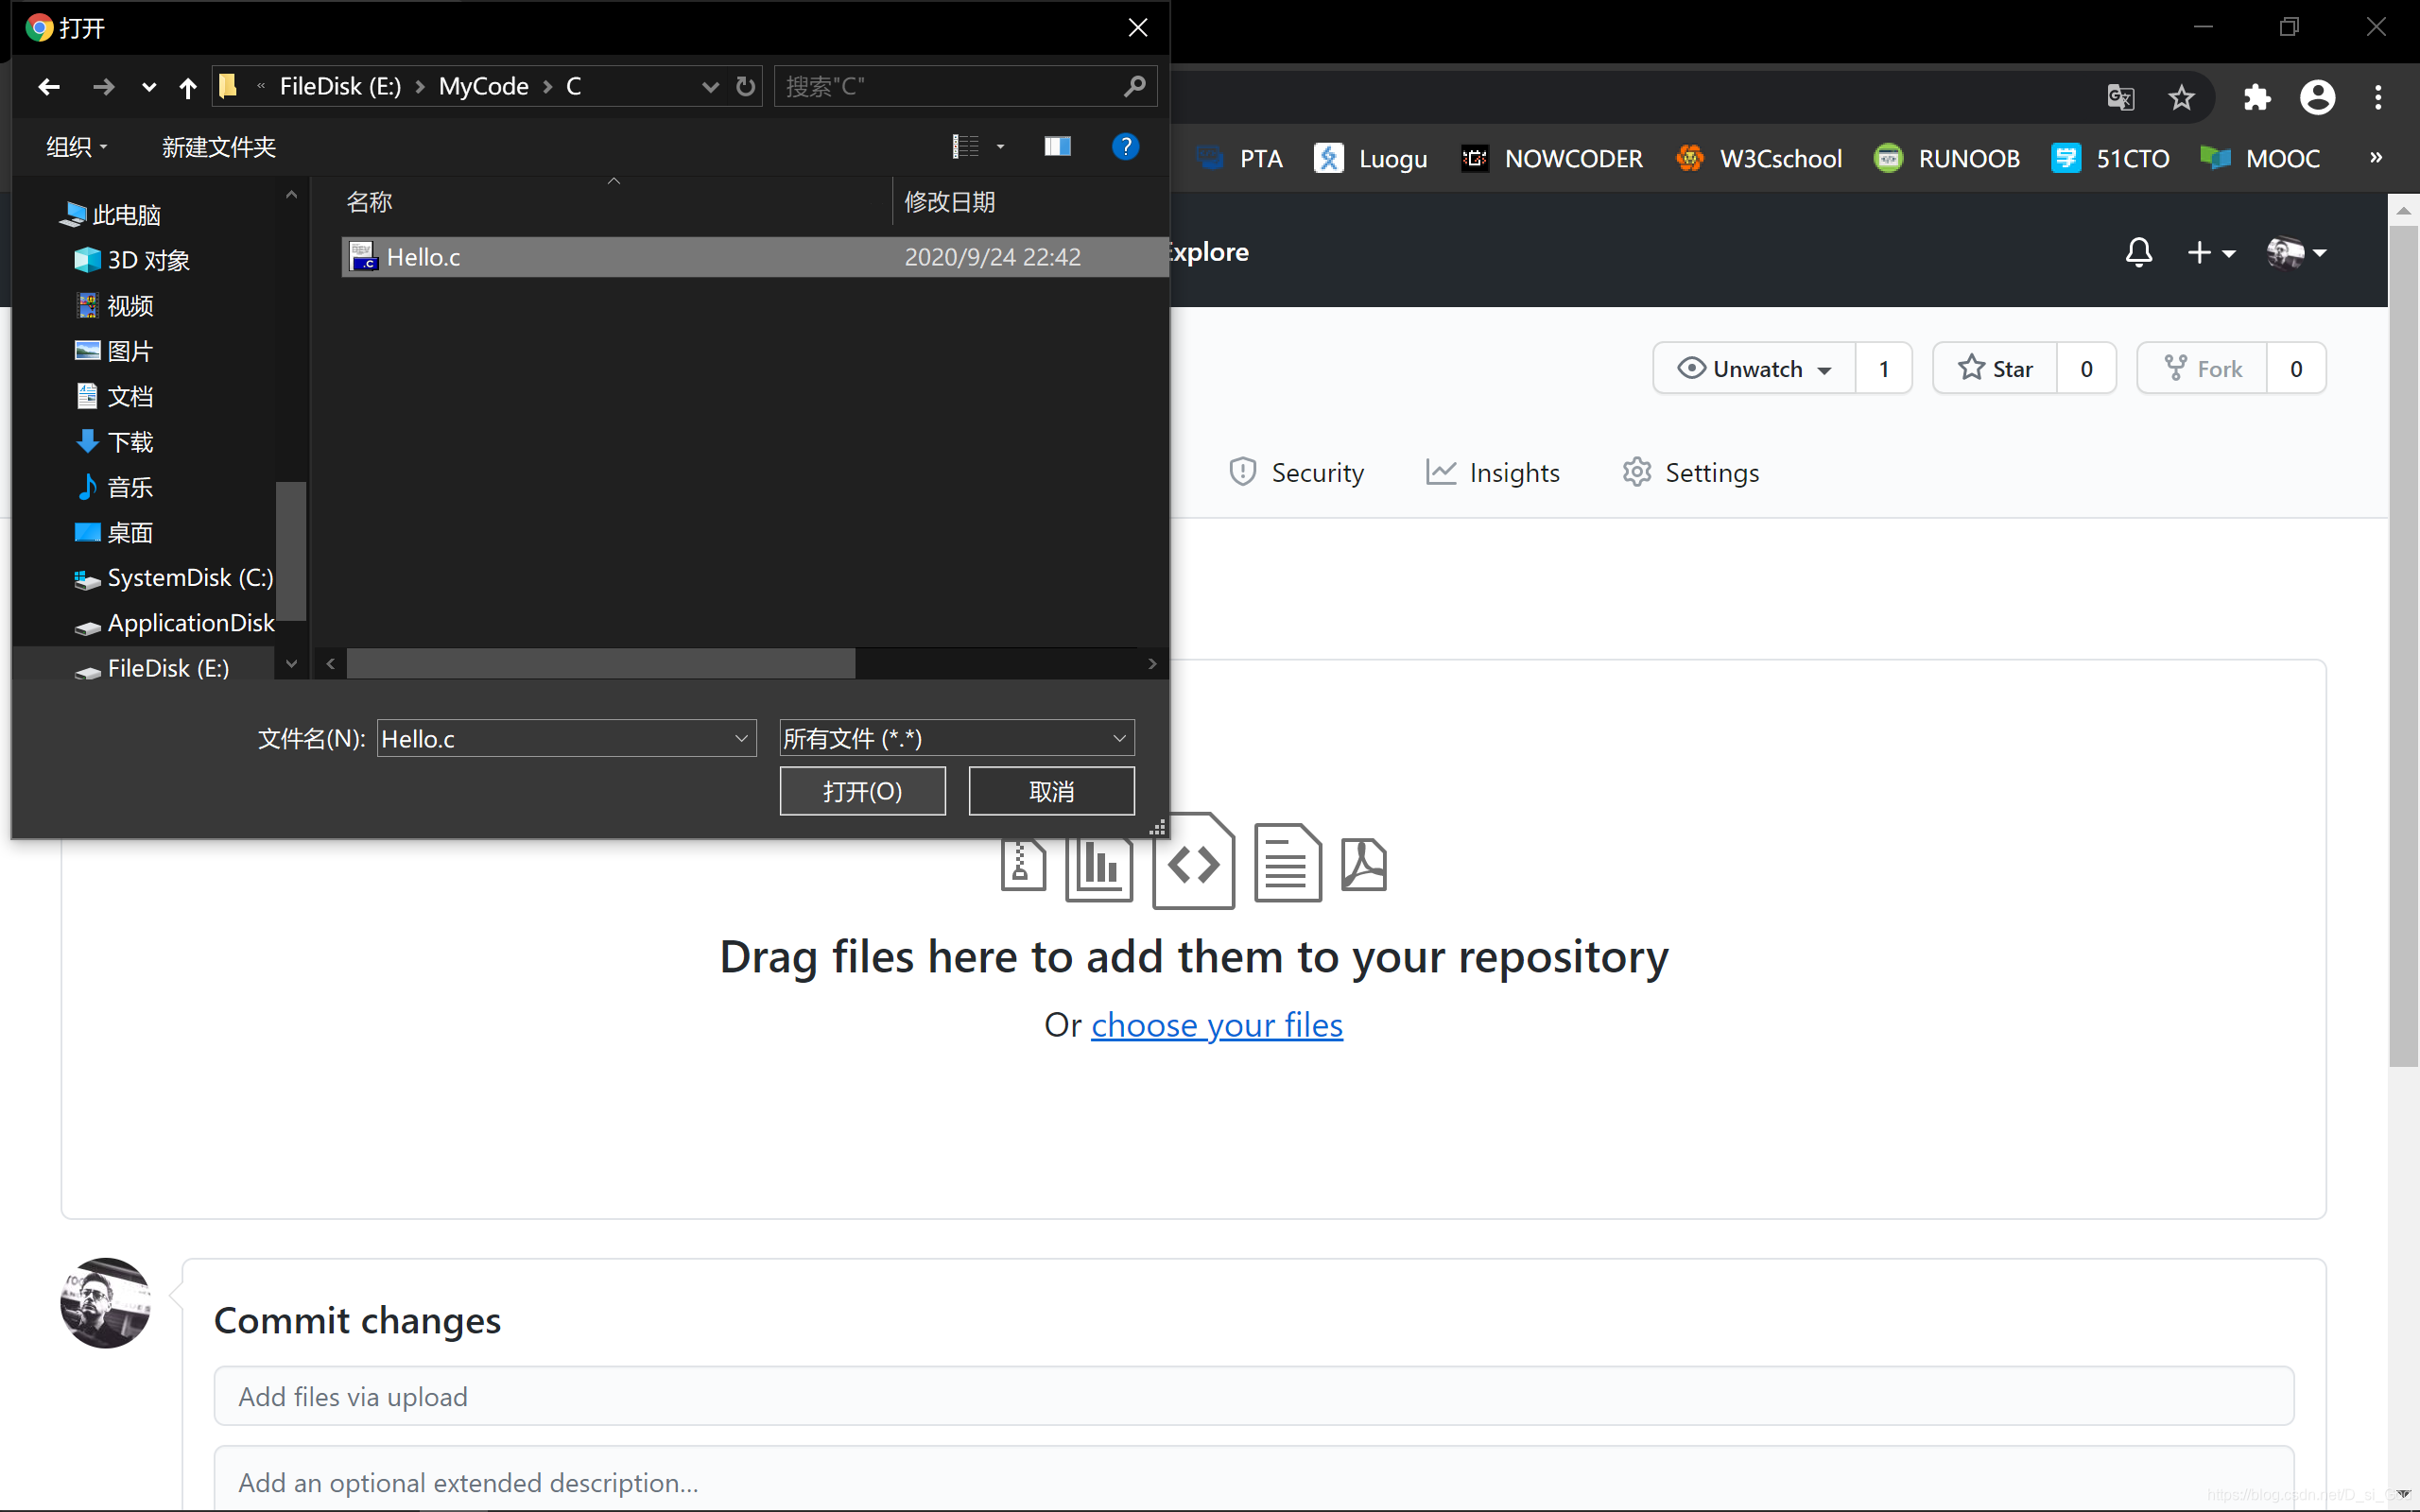
Task: Select the Hello.c file
Action: tap(424, 257)
